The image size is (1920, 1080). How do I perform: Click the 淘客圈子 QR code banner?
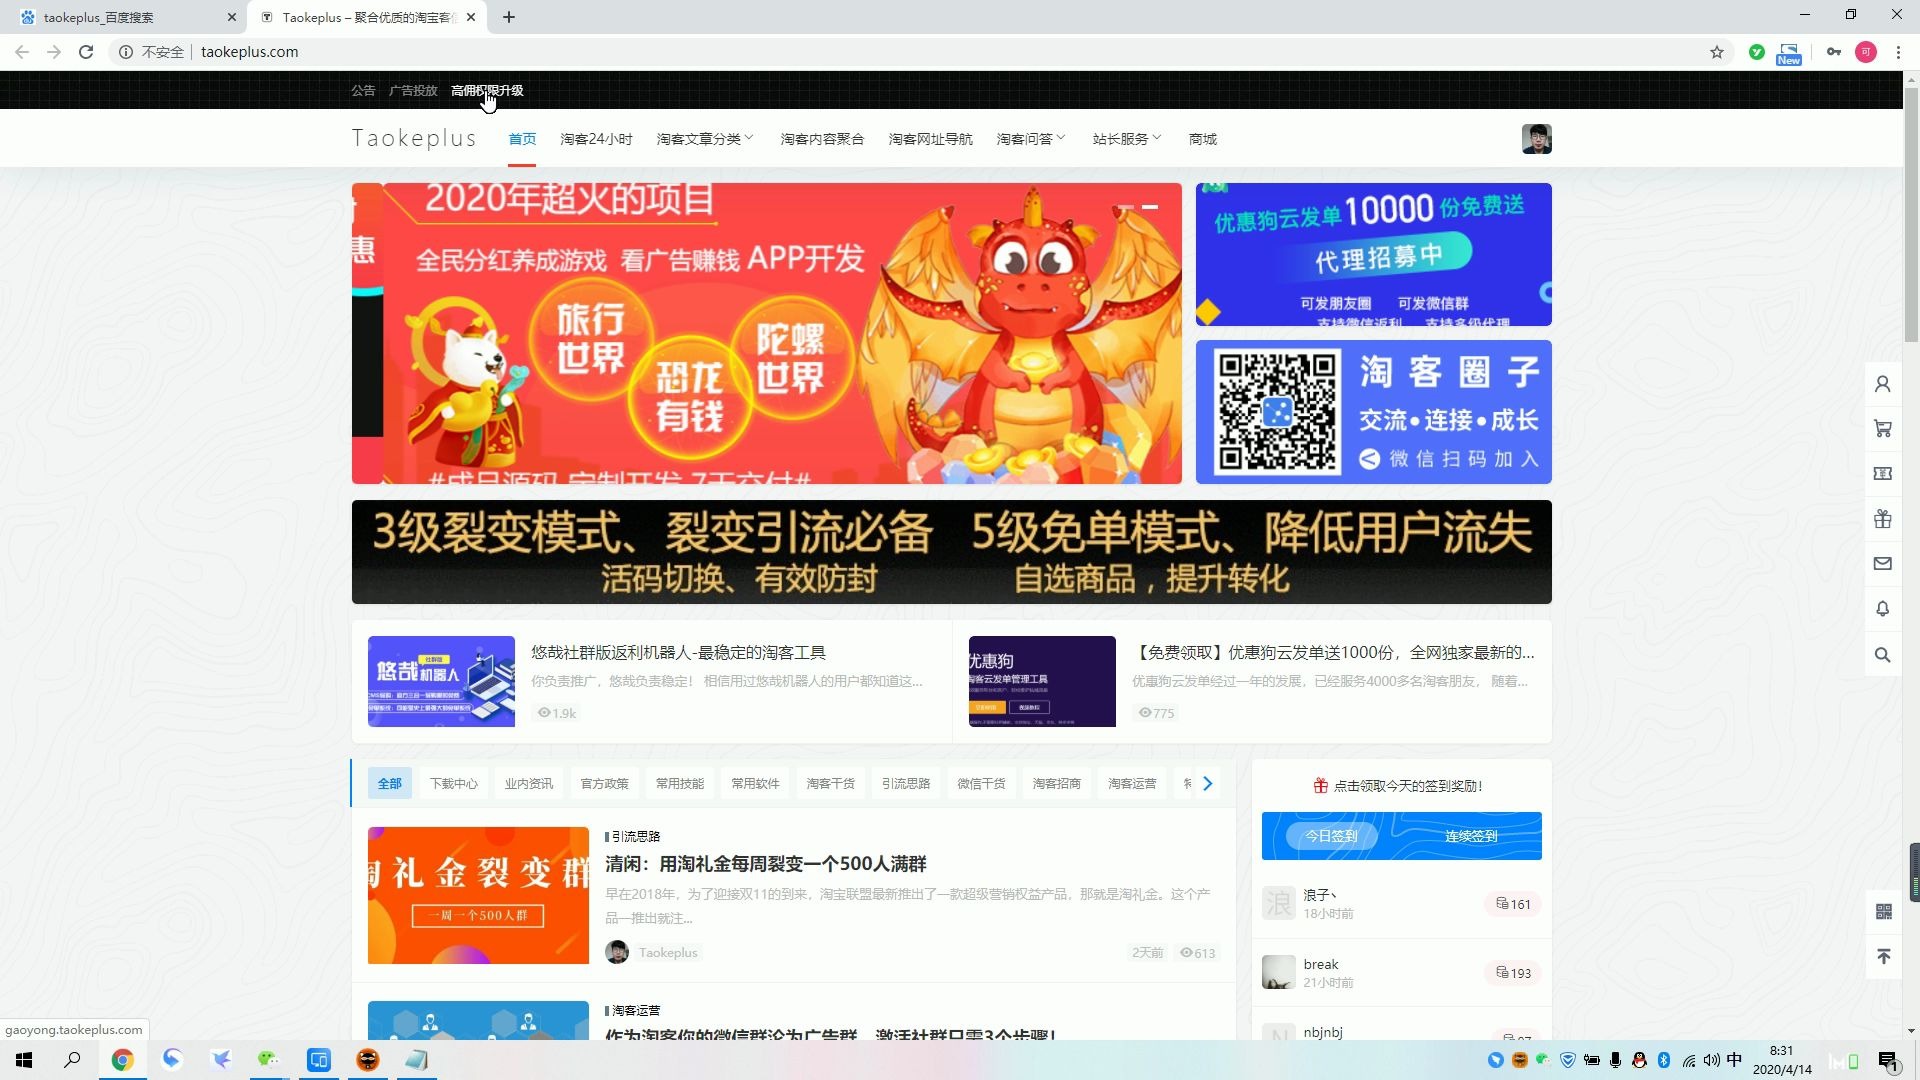1373,412
